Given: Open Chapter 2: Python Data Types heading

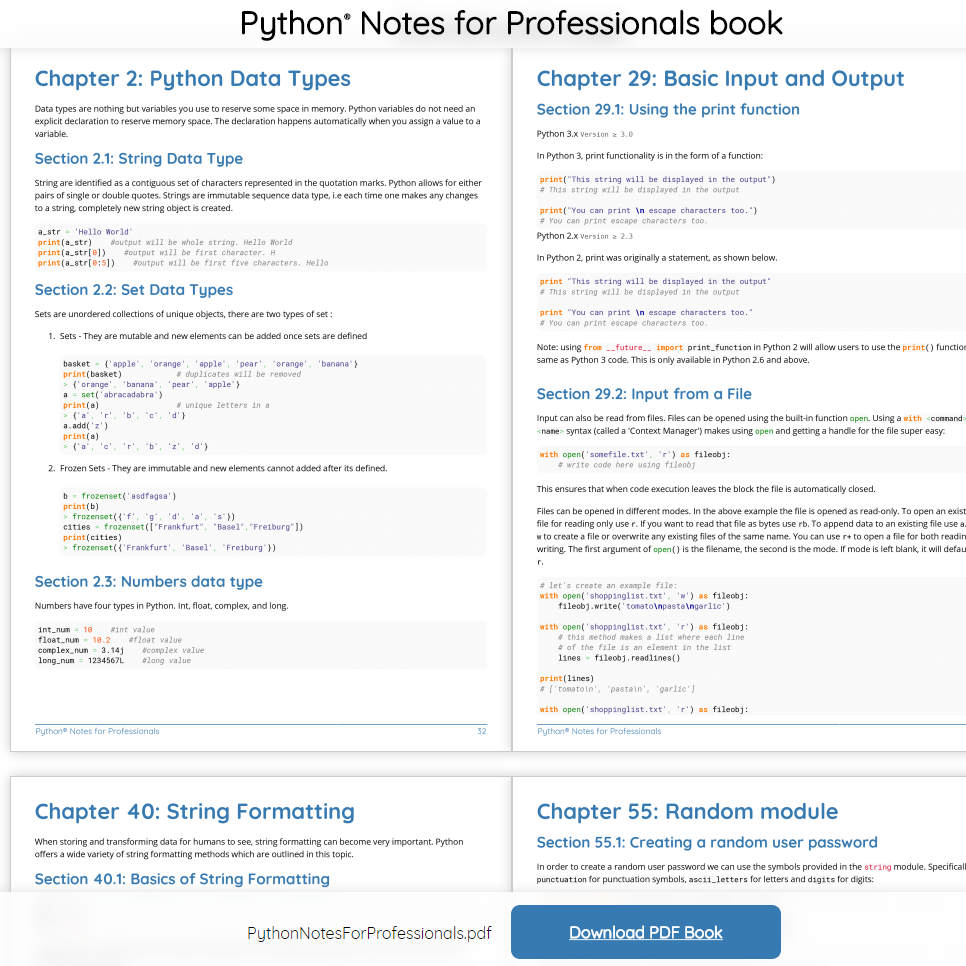Looking at the screenshot, I should point(192,79).
